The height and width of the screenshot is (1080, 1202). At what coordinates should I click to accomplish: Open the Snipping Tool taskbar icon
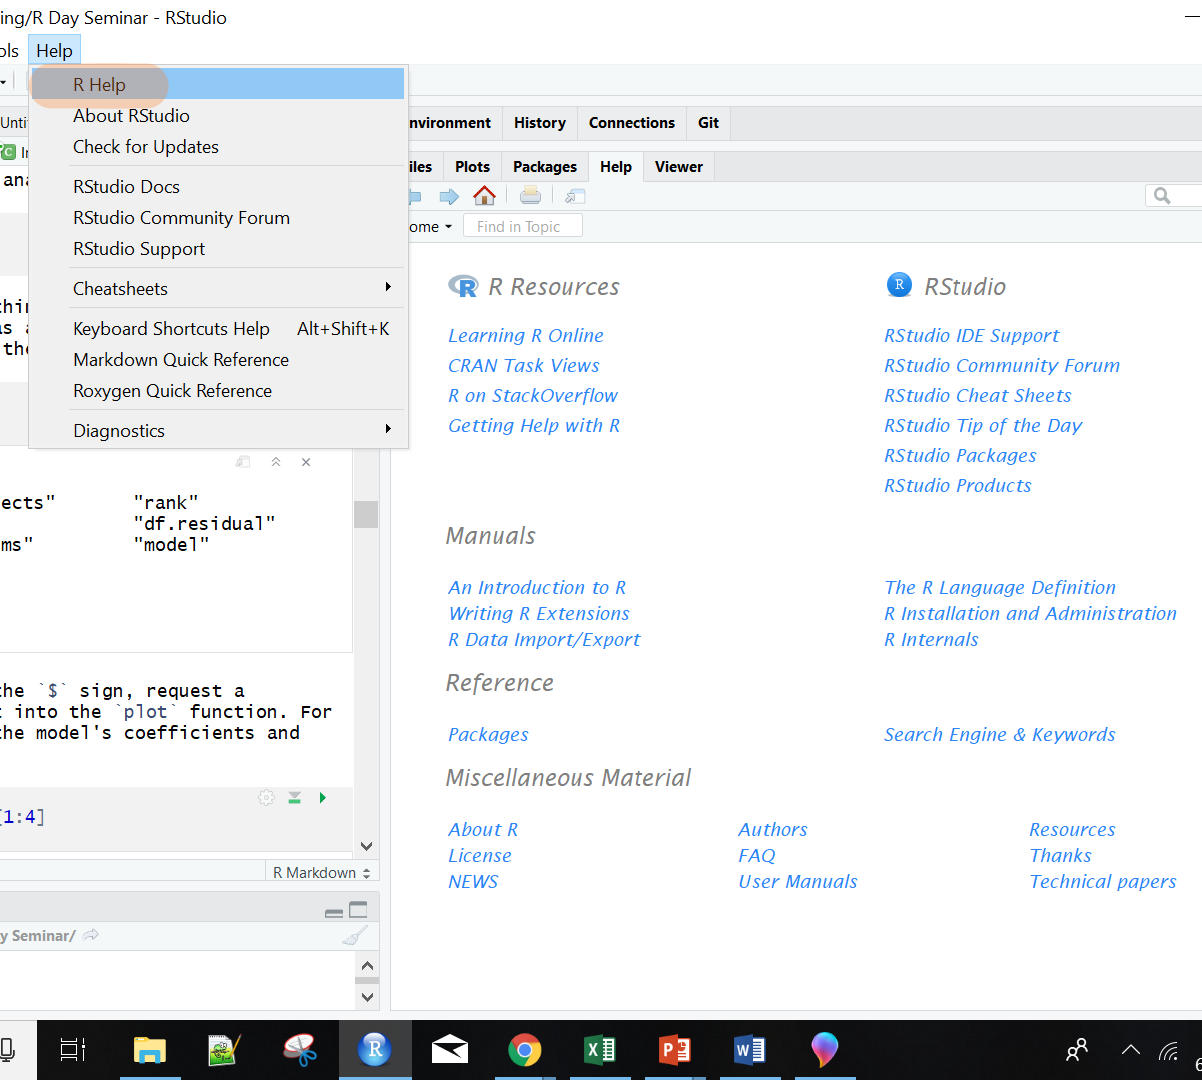[x=300, y=1050]
